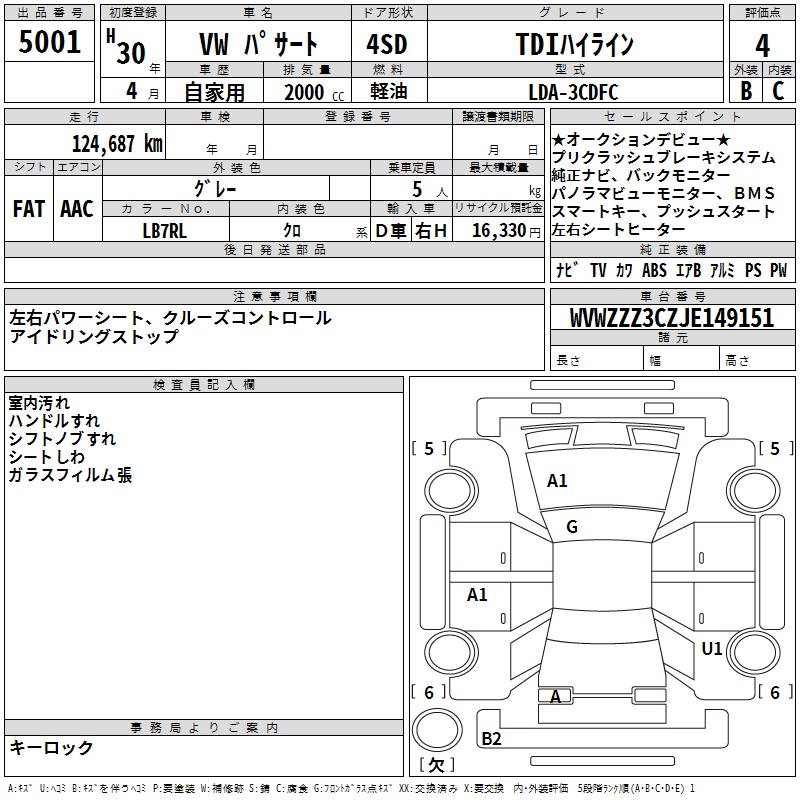
Task: Select 左右シートヒーター line
Action: [x=618, y=230]
